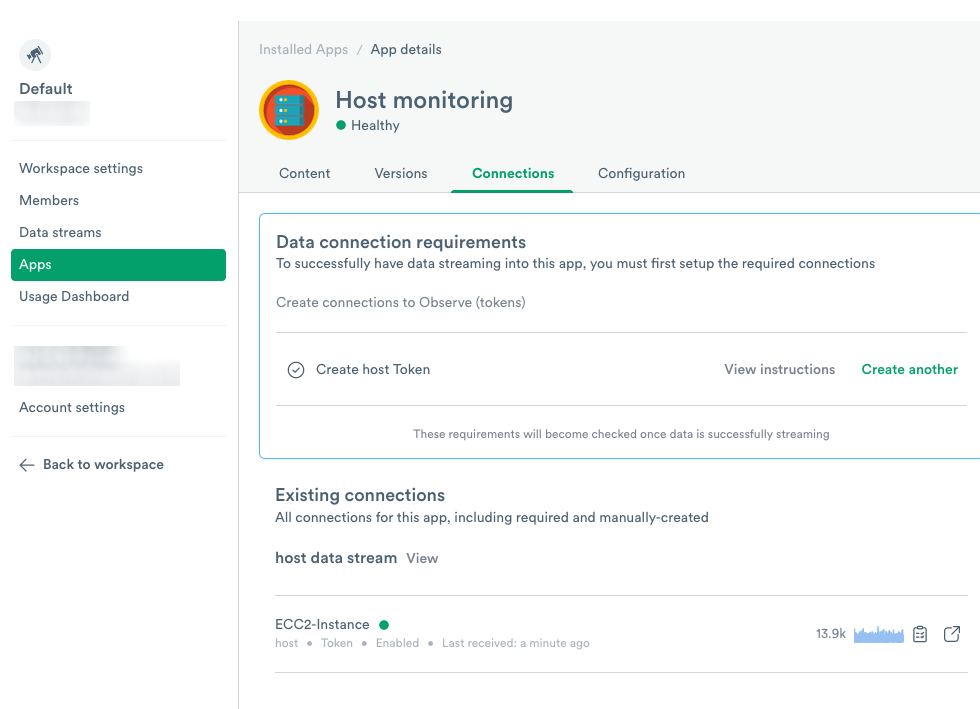Click 'Last received: a minute ago' text
Screen dimensions: 980x709
click(516, 643)
